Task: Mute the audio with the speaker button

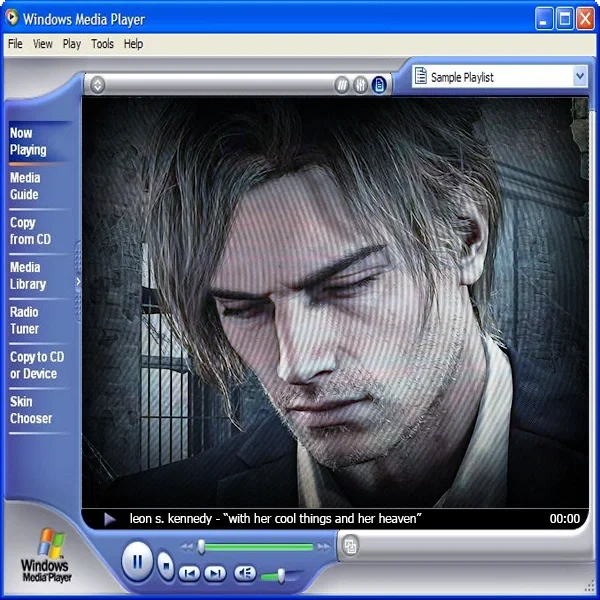Action: [x=245, y=573]
